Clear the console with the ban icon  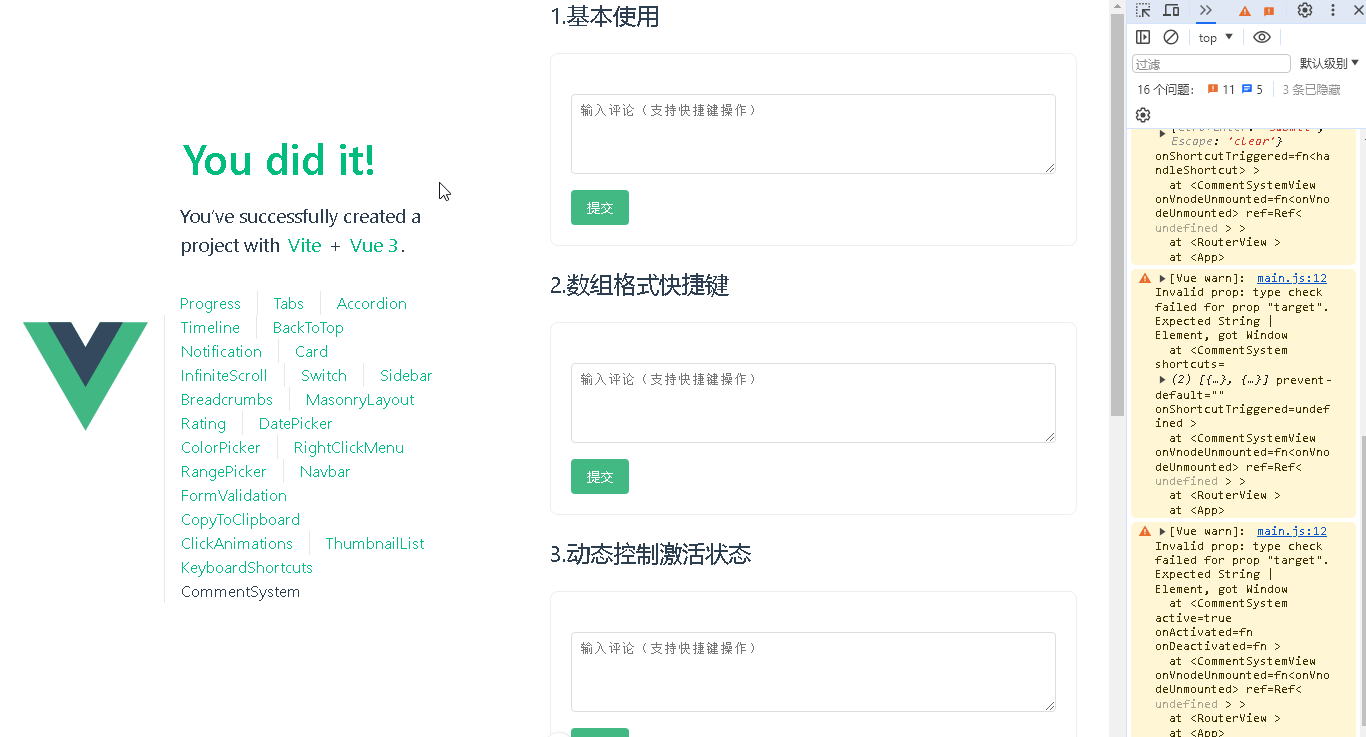click(1171, 37)
